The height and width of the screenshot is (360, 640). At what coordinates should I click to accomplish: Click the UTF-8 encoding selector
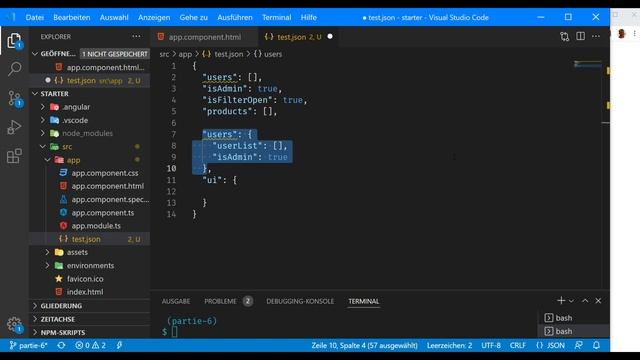491,345
